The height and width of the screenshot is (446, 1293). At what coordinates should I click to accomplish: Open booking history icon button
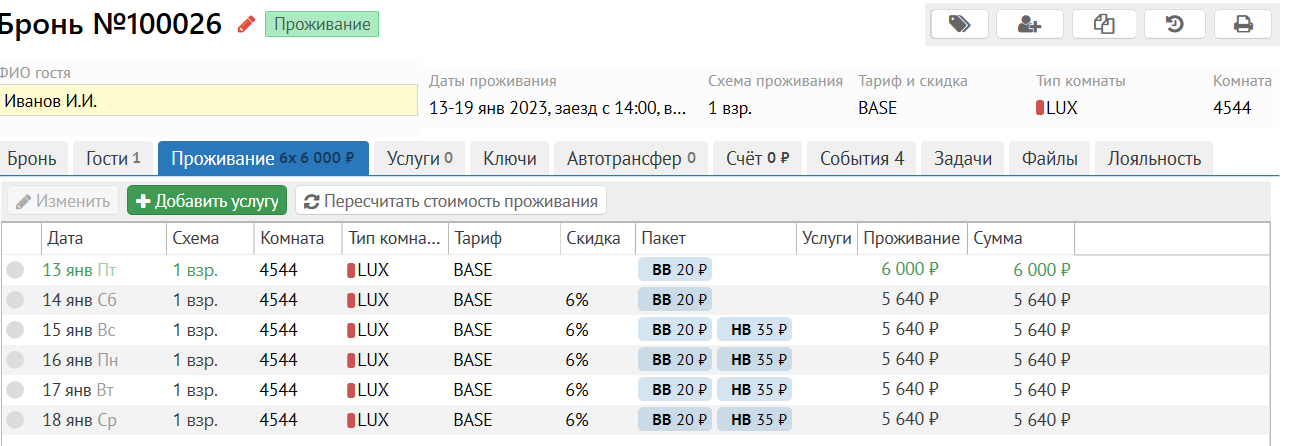click(x=1175, y=24)
